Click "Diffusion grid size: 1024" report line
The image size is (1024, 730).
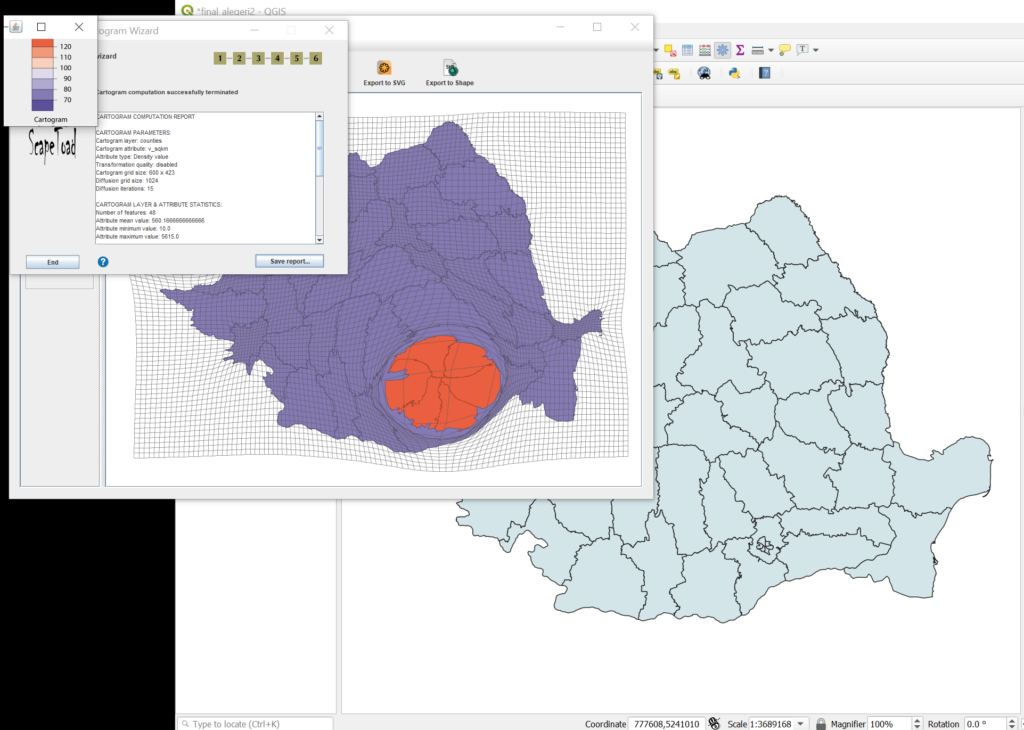[x=127, y=181]
